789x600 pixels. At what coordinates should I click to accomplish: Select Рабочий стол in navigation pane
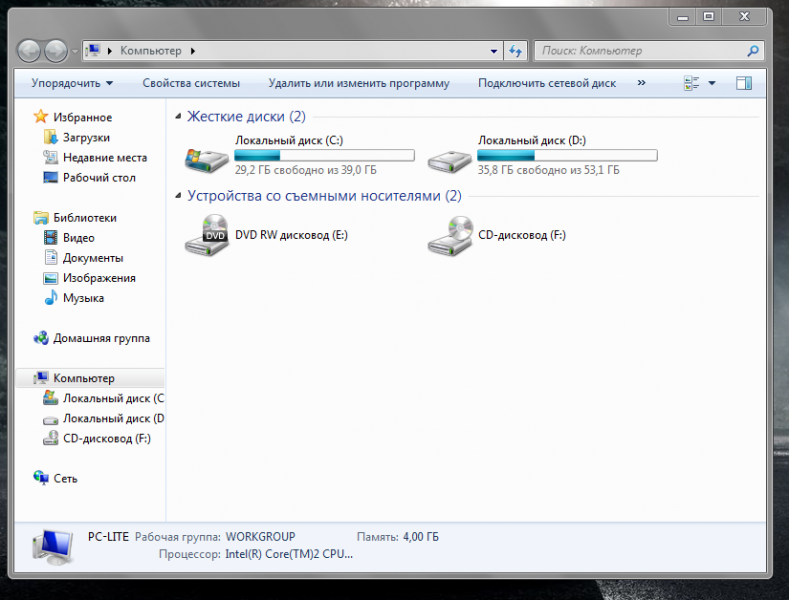(98, 177)
